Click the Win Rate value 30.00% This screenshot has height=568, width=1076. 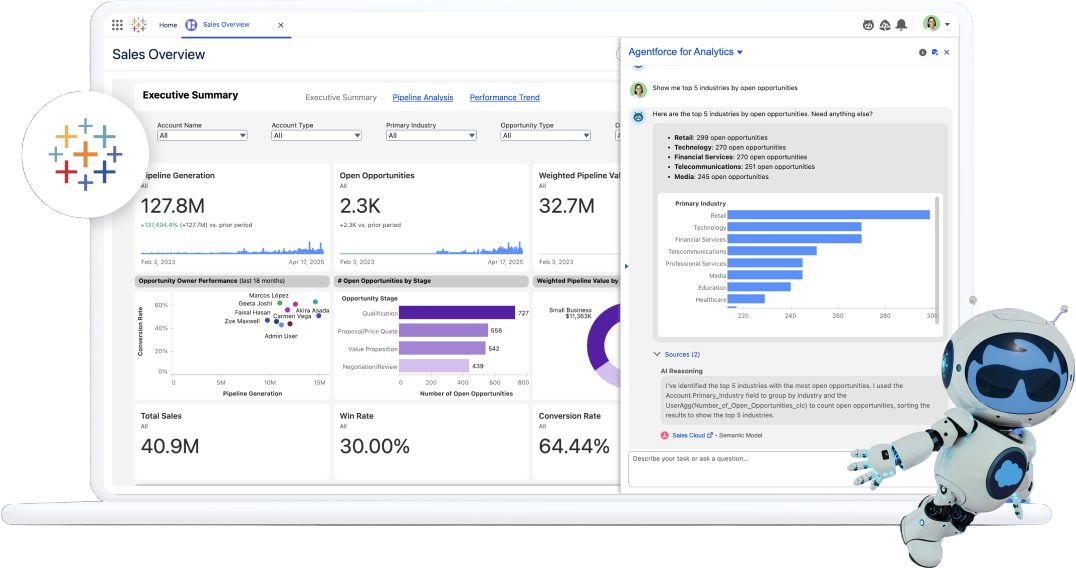(x=375, y=447)
